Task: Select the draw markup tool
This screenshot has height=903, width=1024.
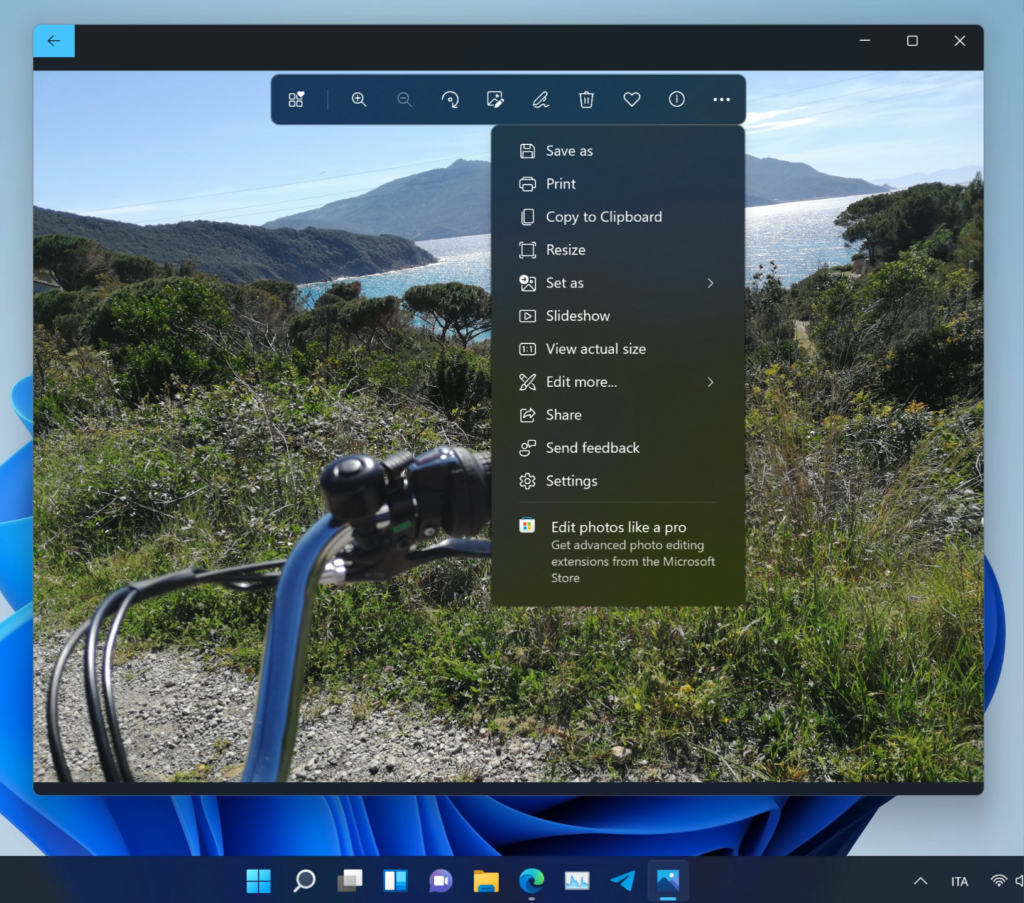Action: (540, 99)
